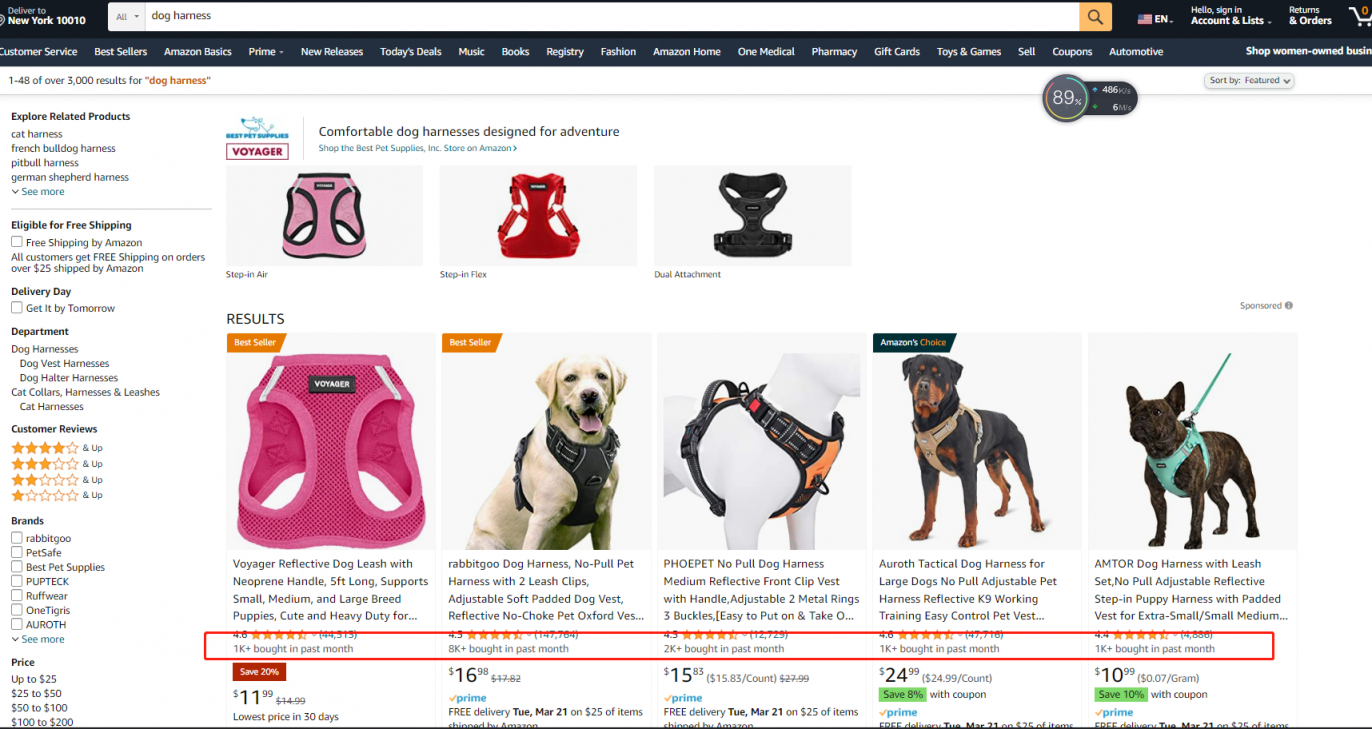Select one star & Up rating filter
The height and width of the screenshot is (729, 1372).
point(57,495)
